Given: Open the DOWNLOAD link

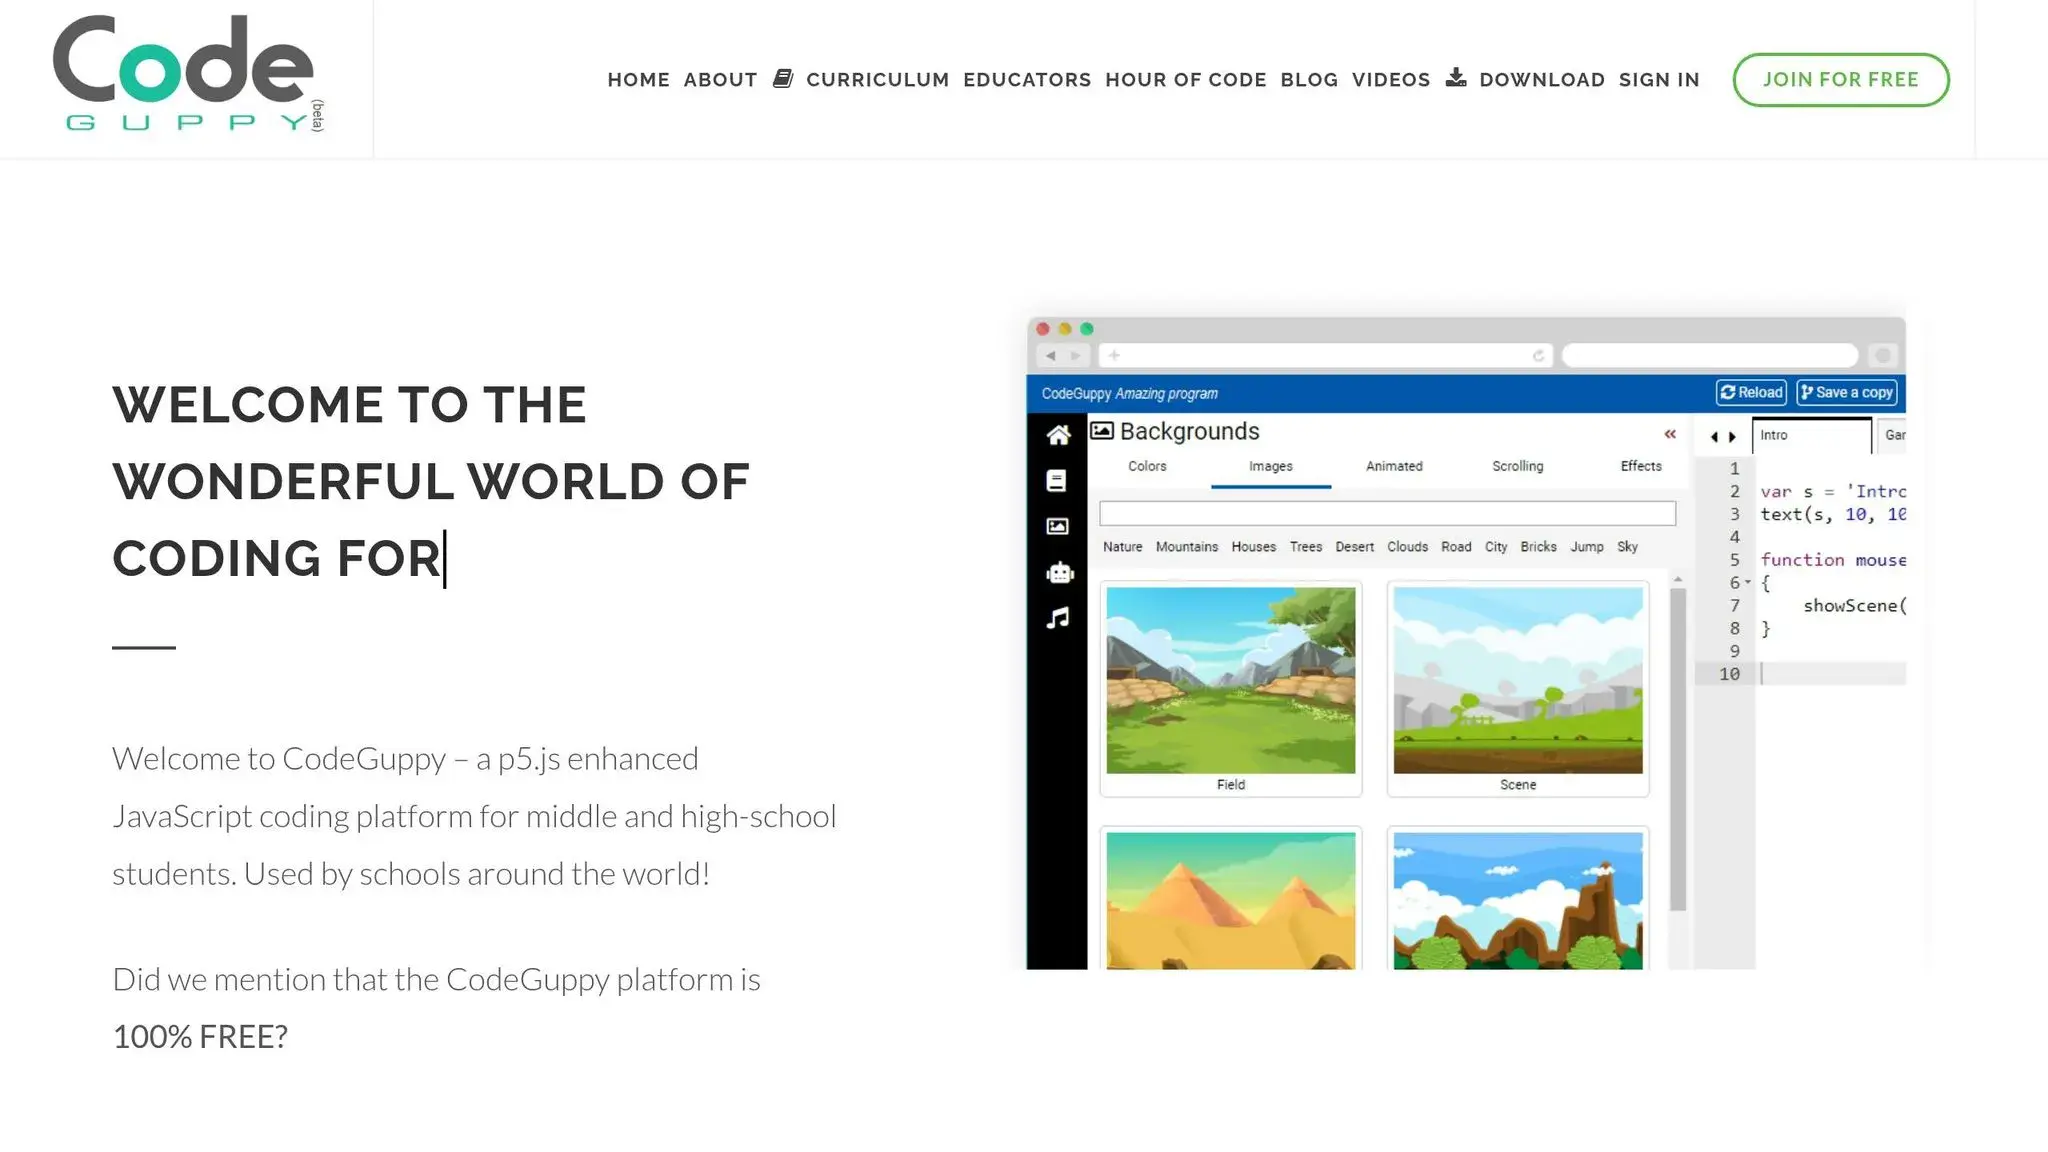Looking at the screenshot, I should pos(1542,80).
